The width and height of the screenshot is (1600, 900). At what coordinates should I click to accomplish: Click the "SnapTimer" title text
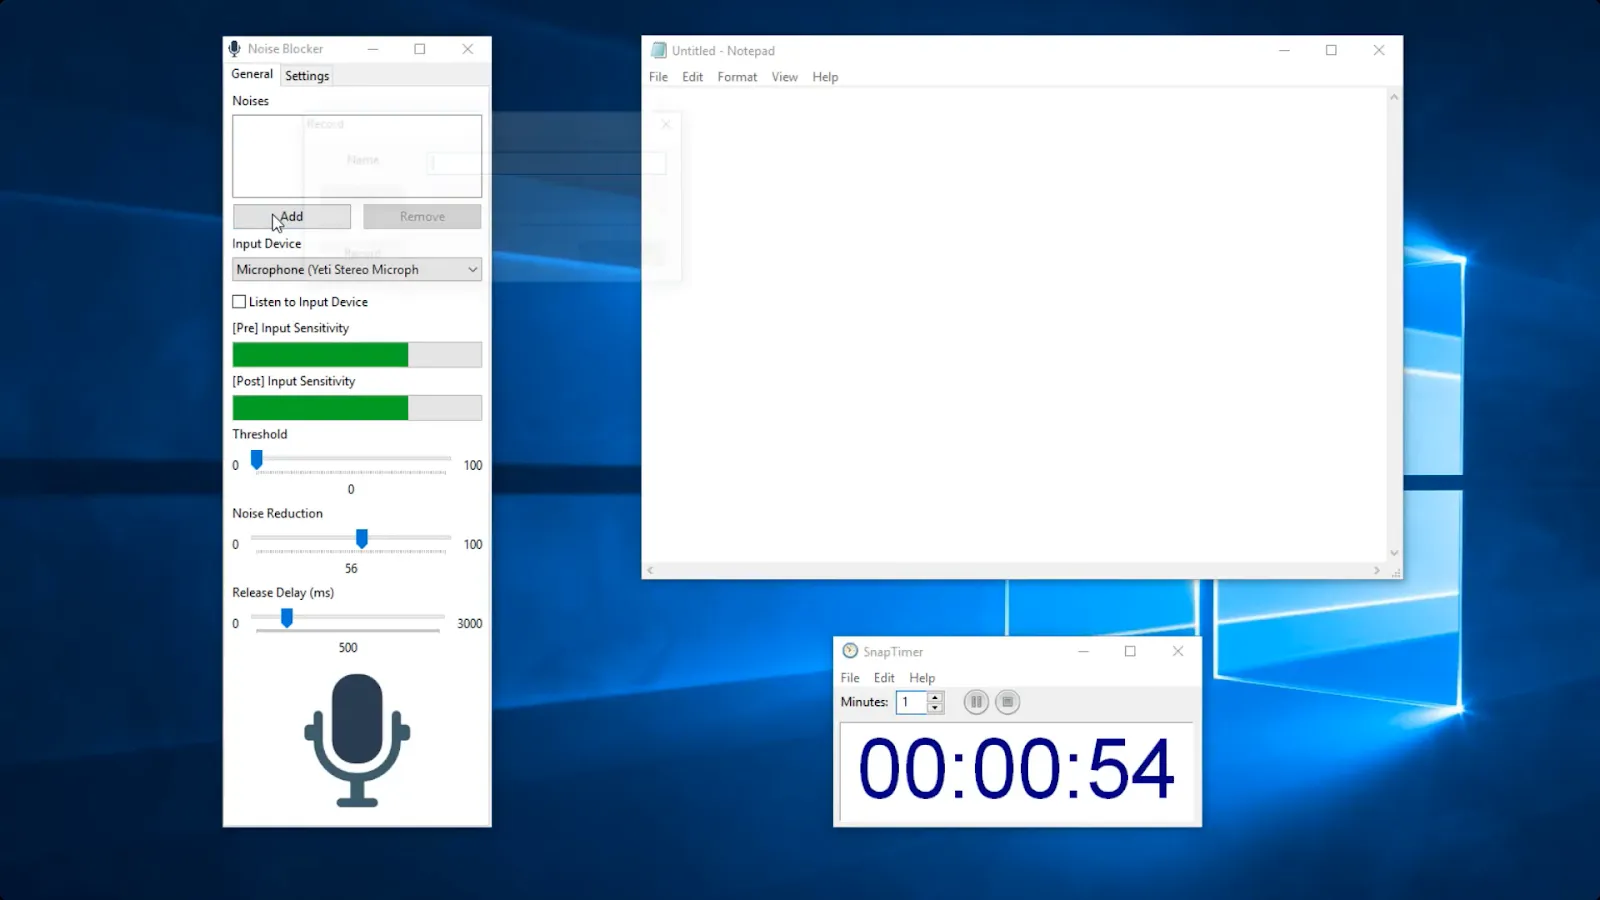coord(893,652)
